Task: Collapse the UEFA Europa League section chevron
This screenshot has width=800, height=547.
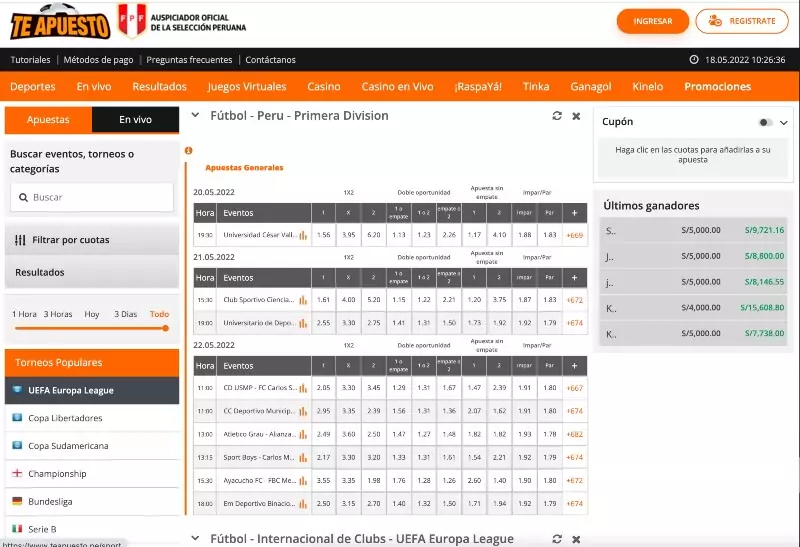Action: pyautogui.click(x=195, y=538)
